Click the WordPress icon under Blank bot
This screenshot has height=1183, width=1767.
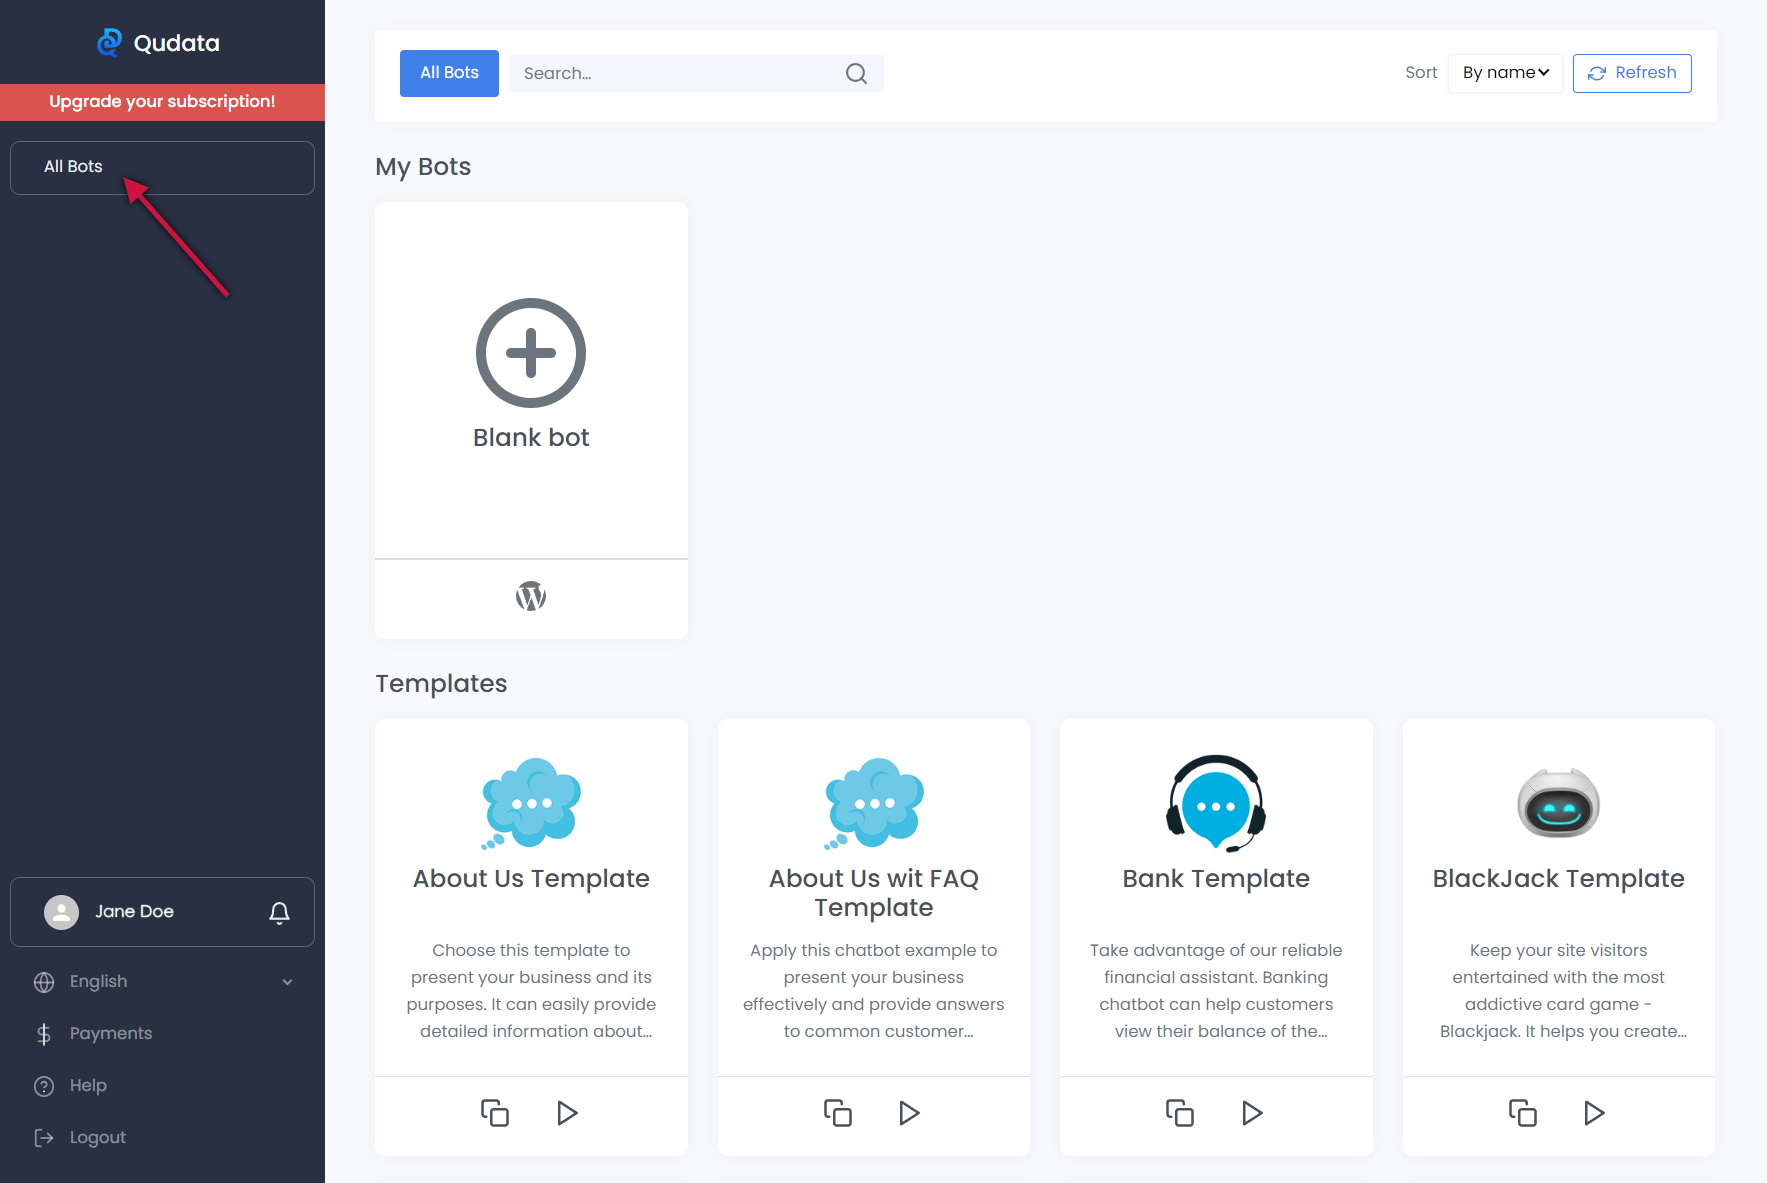coord(530,597)
